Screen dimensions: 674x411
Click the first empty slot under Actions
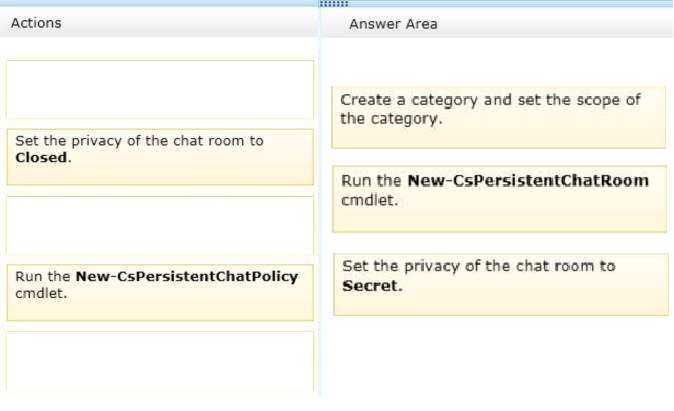coord(160,89)
